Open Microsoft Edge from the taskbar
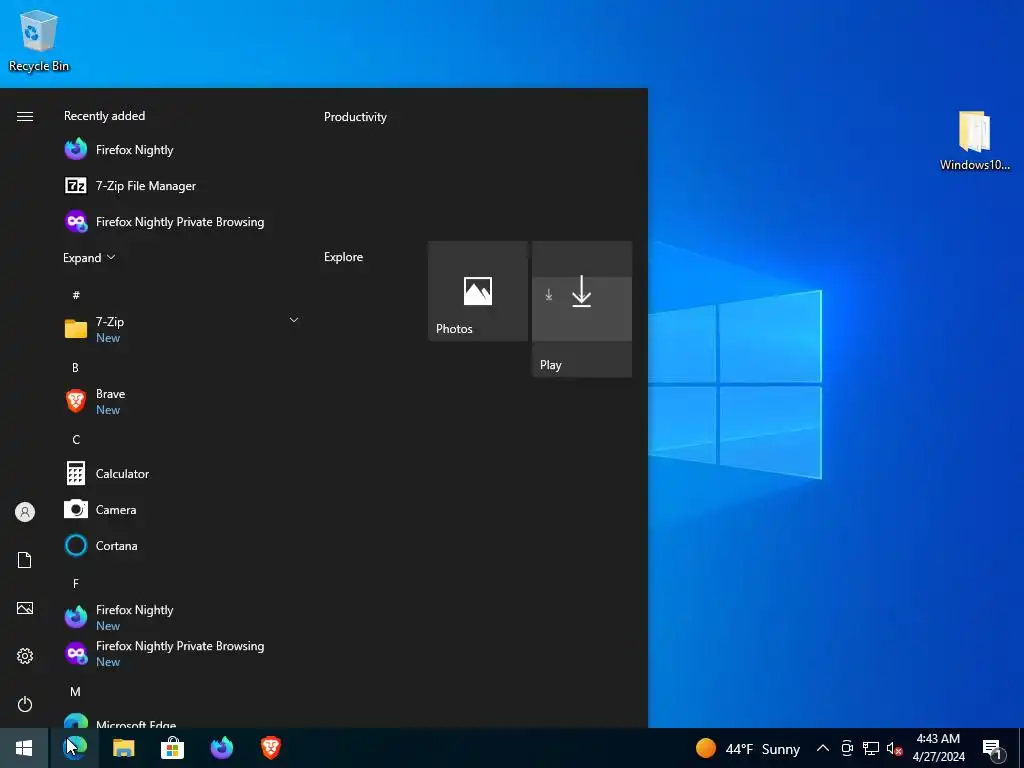 (x=74, y=748)
